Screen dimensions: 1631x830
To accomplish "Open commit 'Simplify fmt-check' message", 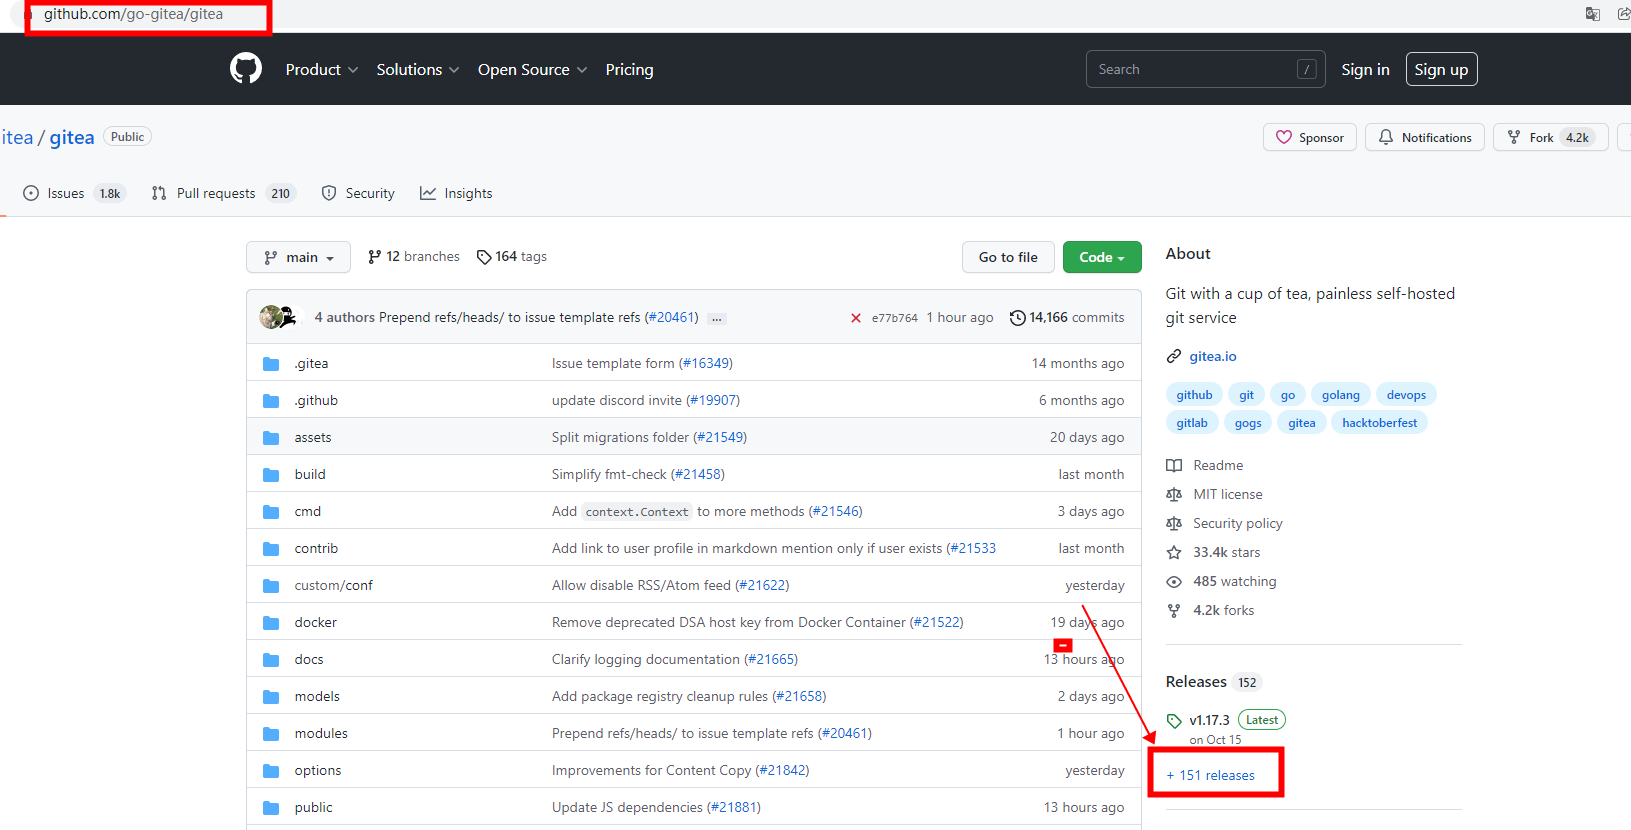I will coord(609,475).
